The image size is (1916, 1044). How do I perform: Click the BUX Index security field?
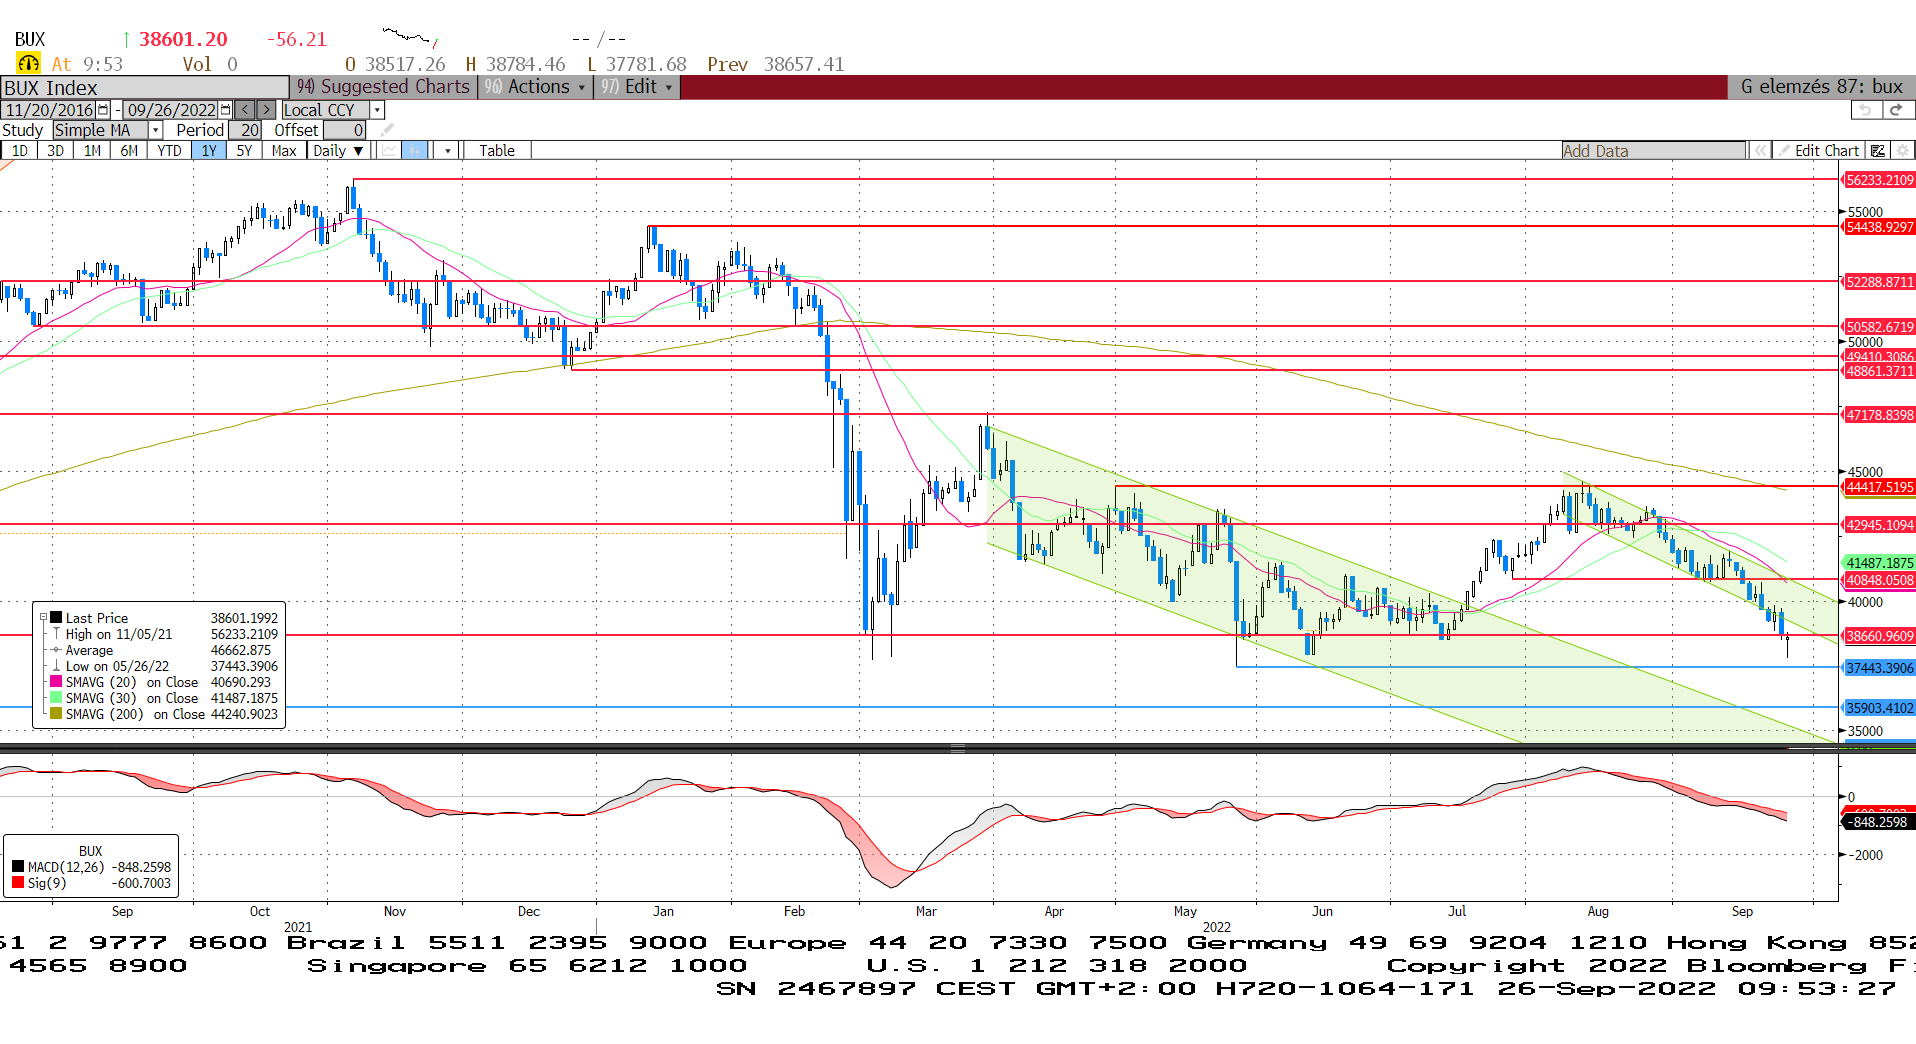click(x=144, y=87)
